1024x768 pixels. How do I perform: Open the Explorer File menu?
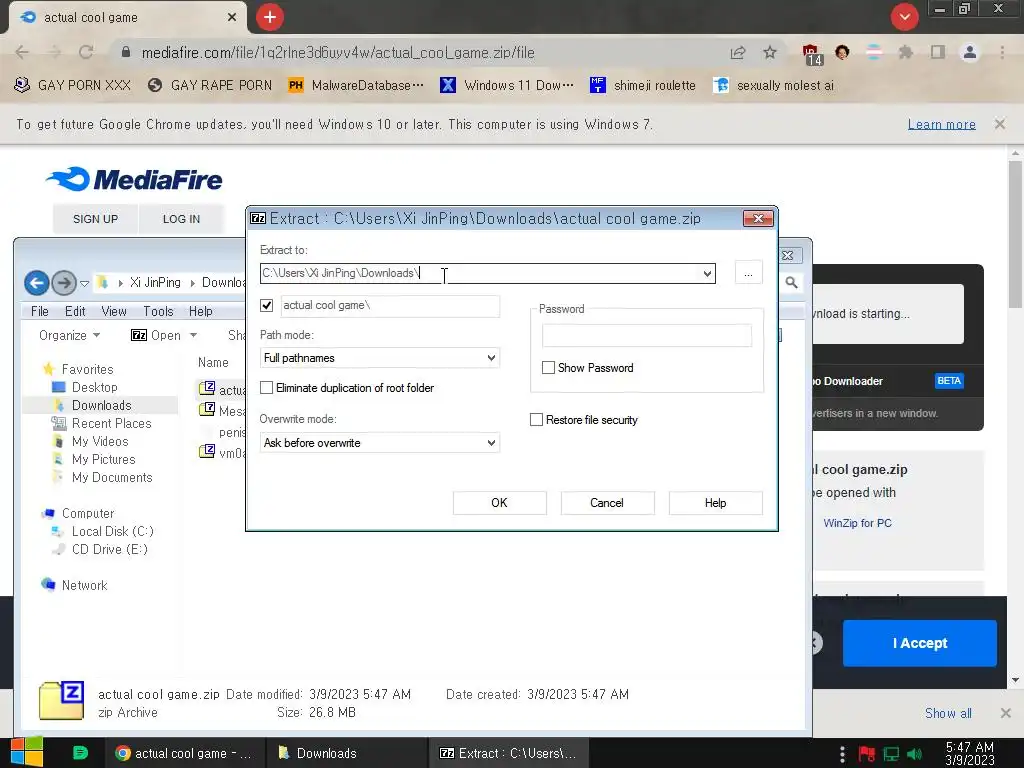click(x=39, y=312)
